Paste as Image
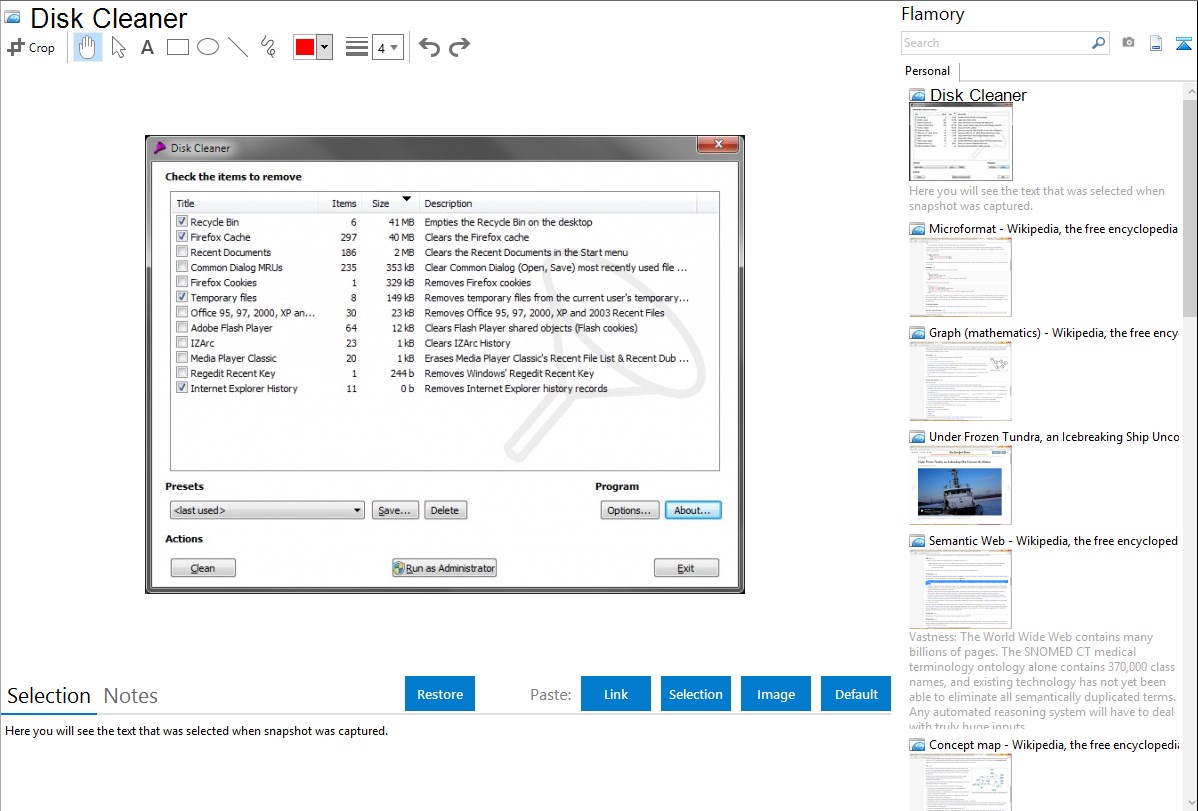Screen dimensions: 1198x811 click(x=775, y=694)
